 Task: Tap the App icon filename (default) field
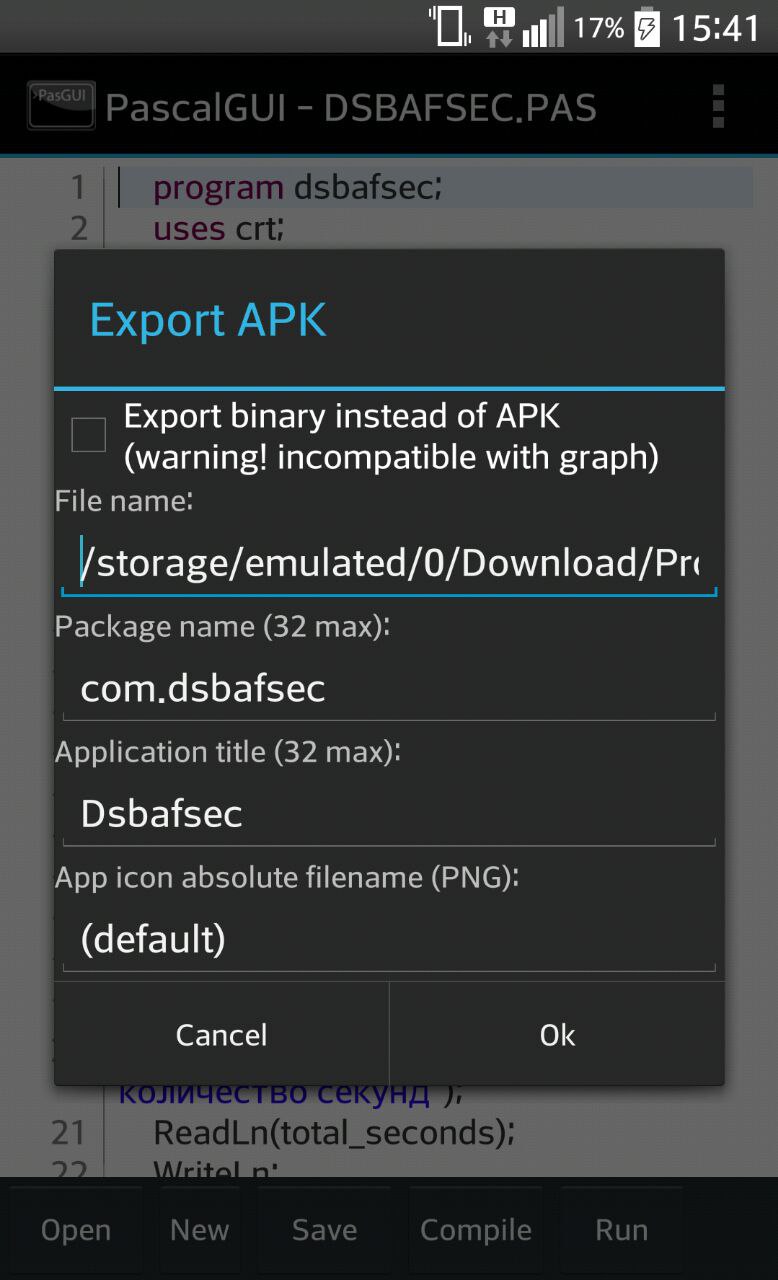pyautogui.click(x=389, y=939)
